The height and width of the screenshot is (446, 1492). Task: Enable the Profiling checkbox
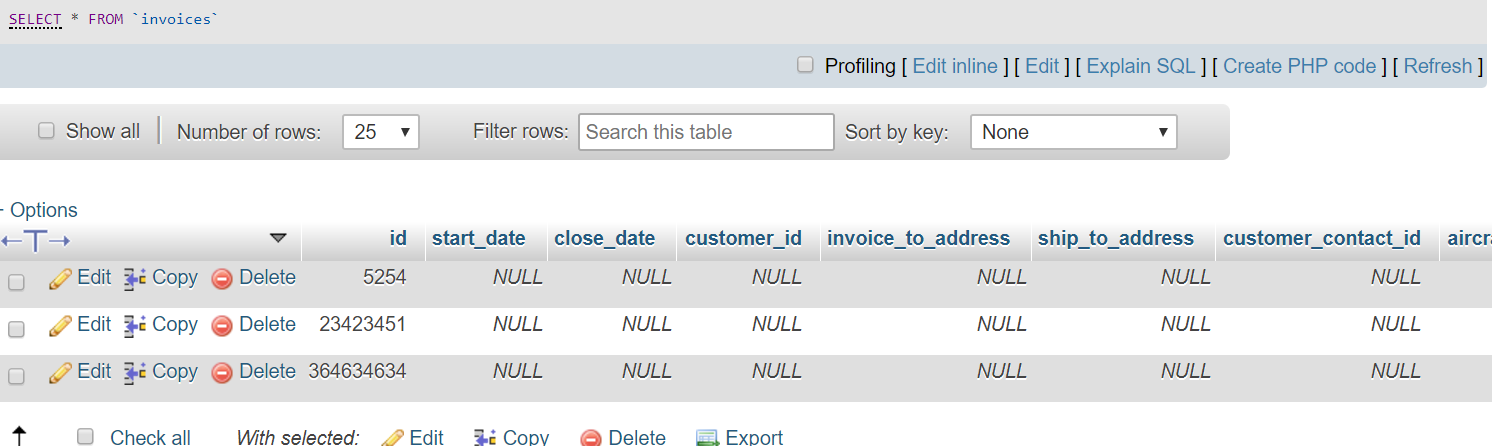[x=805, y=65]
